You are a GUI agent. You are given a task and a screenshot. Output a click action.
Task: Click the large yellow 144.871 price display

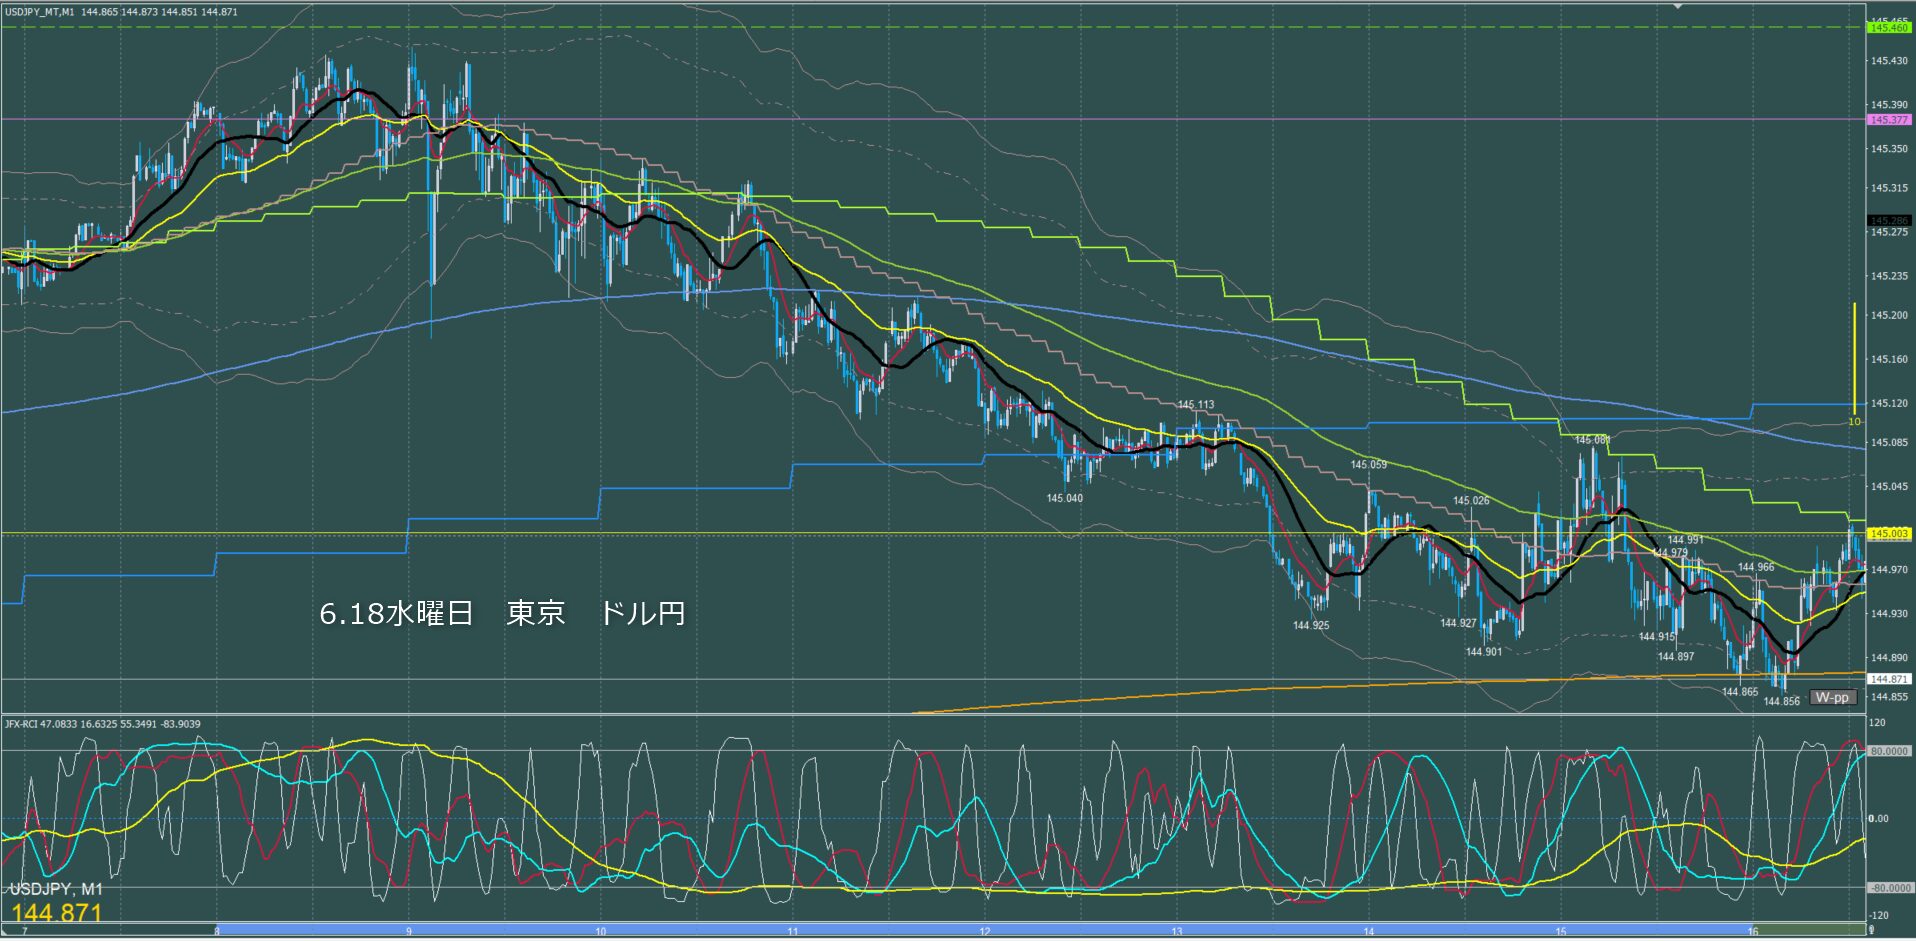point(57,913)
